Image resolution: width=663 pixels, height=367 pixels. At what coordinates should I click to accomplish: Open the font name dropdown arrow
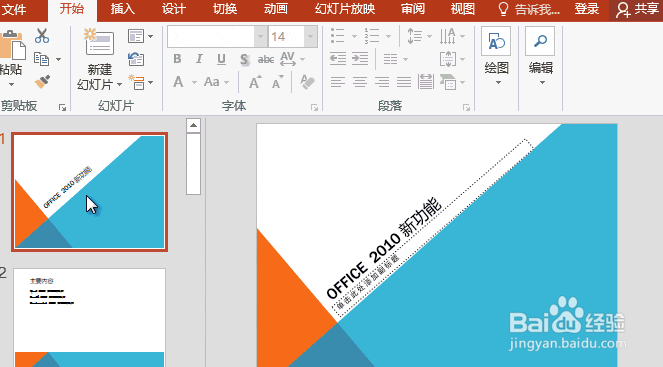[x=260, y=36]
